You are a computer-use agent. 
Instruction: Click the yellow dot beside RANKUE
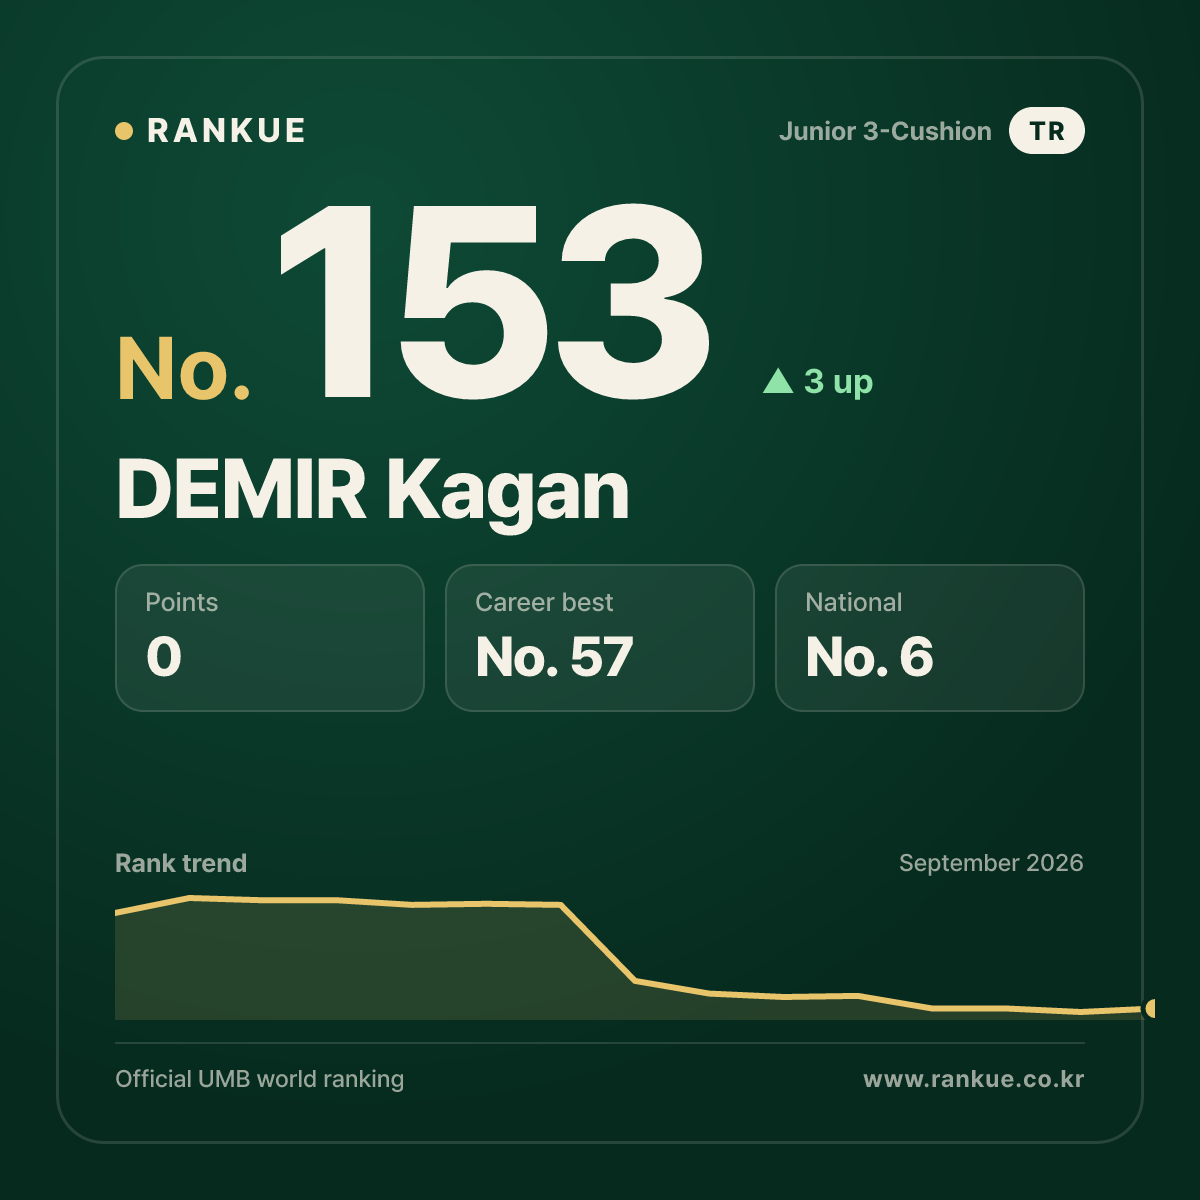(x=124, y=131)
